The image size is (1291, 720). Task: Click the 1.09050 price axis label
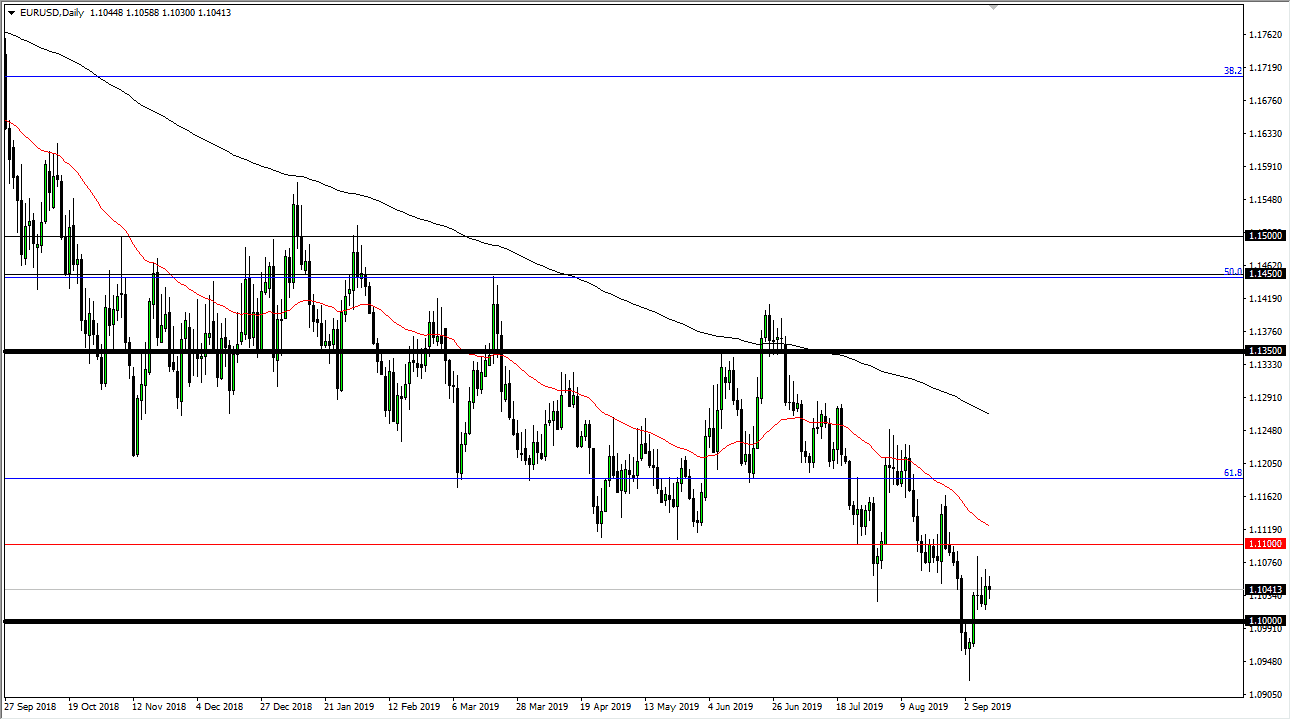click(1265, 695)
